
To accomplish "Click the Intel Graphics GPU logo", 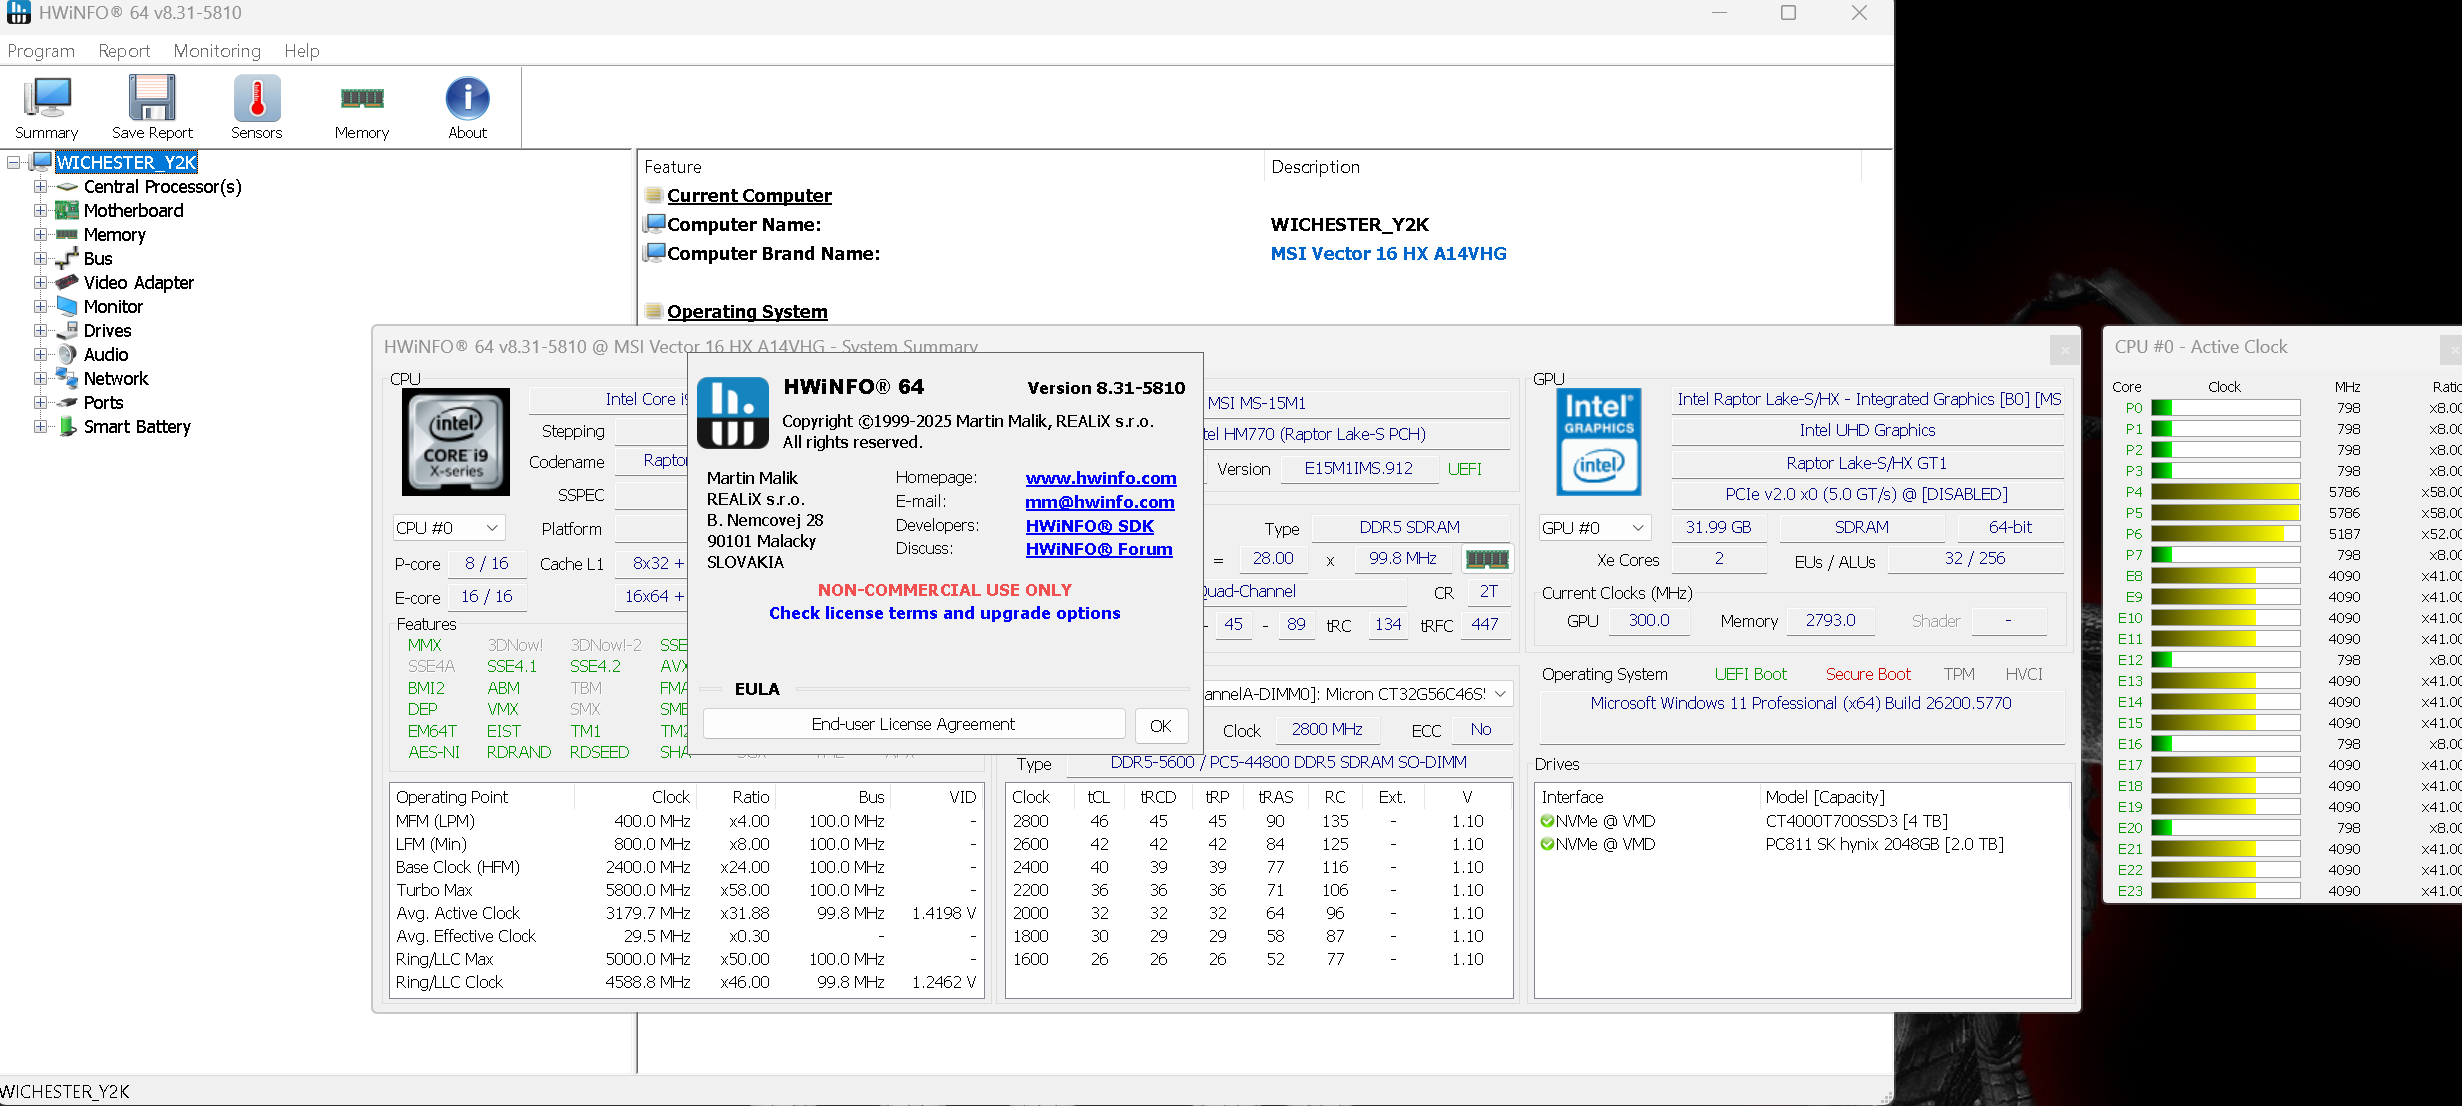I will pyautogui.click(x=1598, y=441).
